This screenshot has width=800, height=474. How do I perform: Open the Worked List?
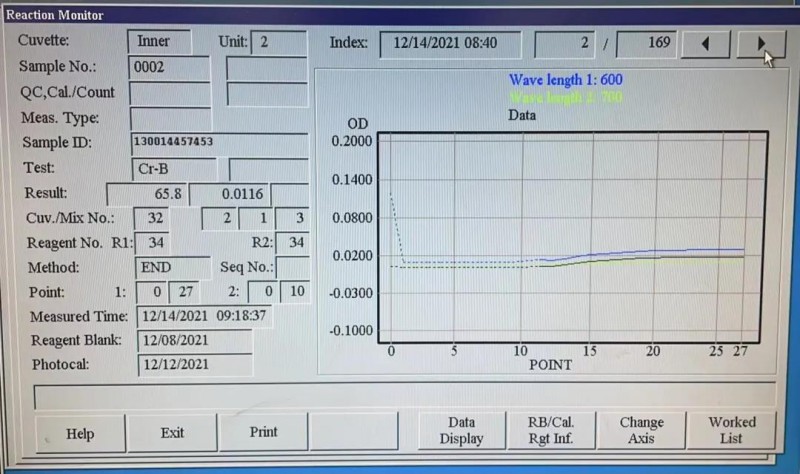[x=731, y=430]
